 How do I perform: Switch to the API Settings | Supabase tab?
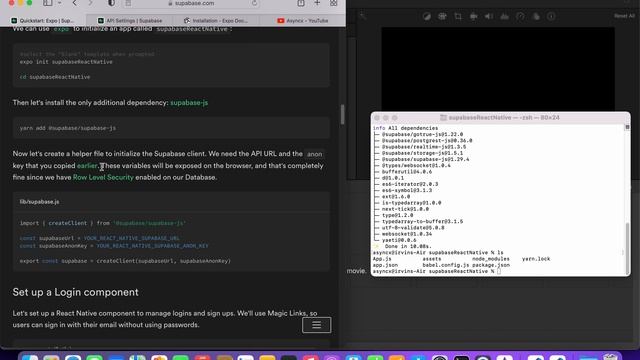130,20
